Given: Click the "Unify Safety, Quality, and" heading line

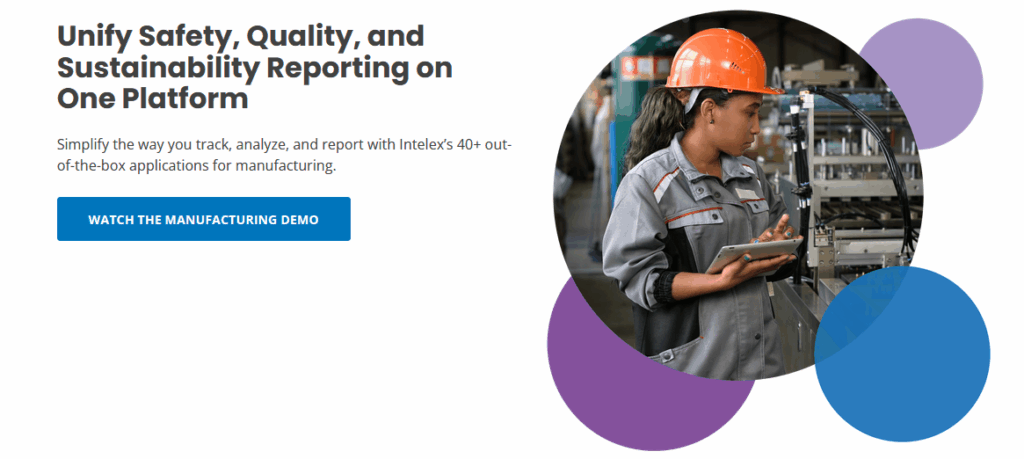Looking at the screenshot, I should 241,36.
